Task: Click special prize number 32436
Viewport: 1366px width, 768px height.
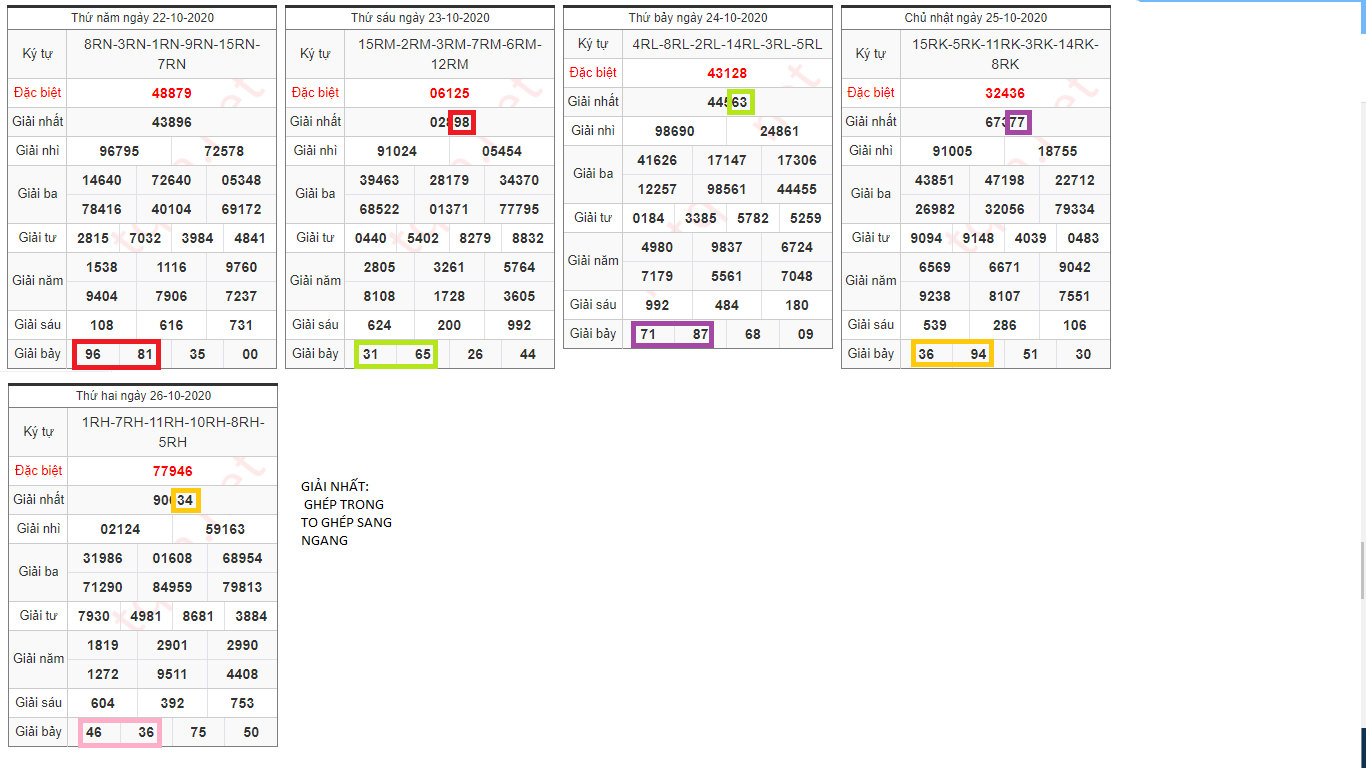Action: 1005,93
